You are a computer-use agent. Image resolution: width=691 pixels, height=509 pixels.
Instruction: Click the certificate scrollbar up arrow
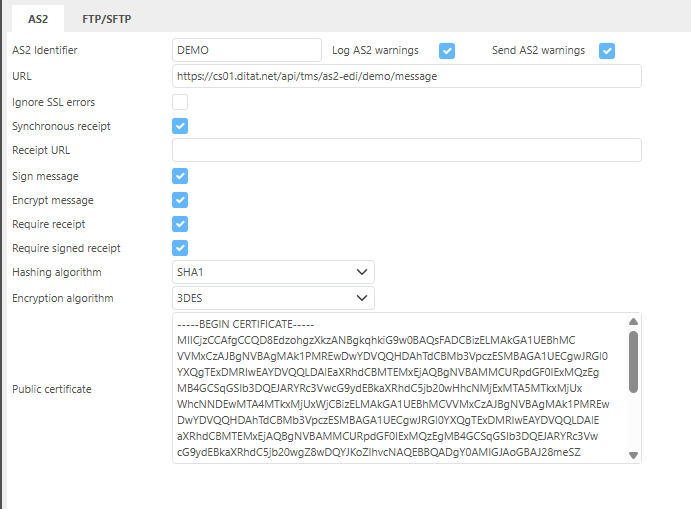(633, 321)
